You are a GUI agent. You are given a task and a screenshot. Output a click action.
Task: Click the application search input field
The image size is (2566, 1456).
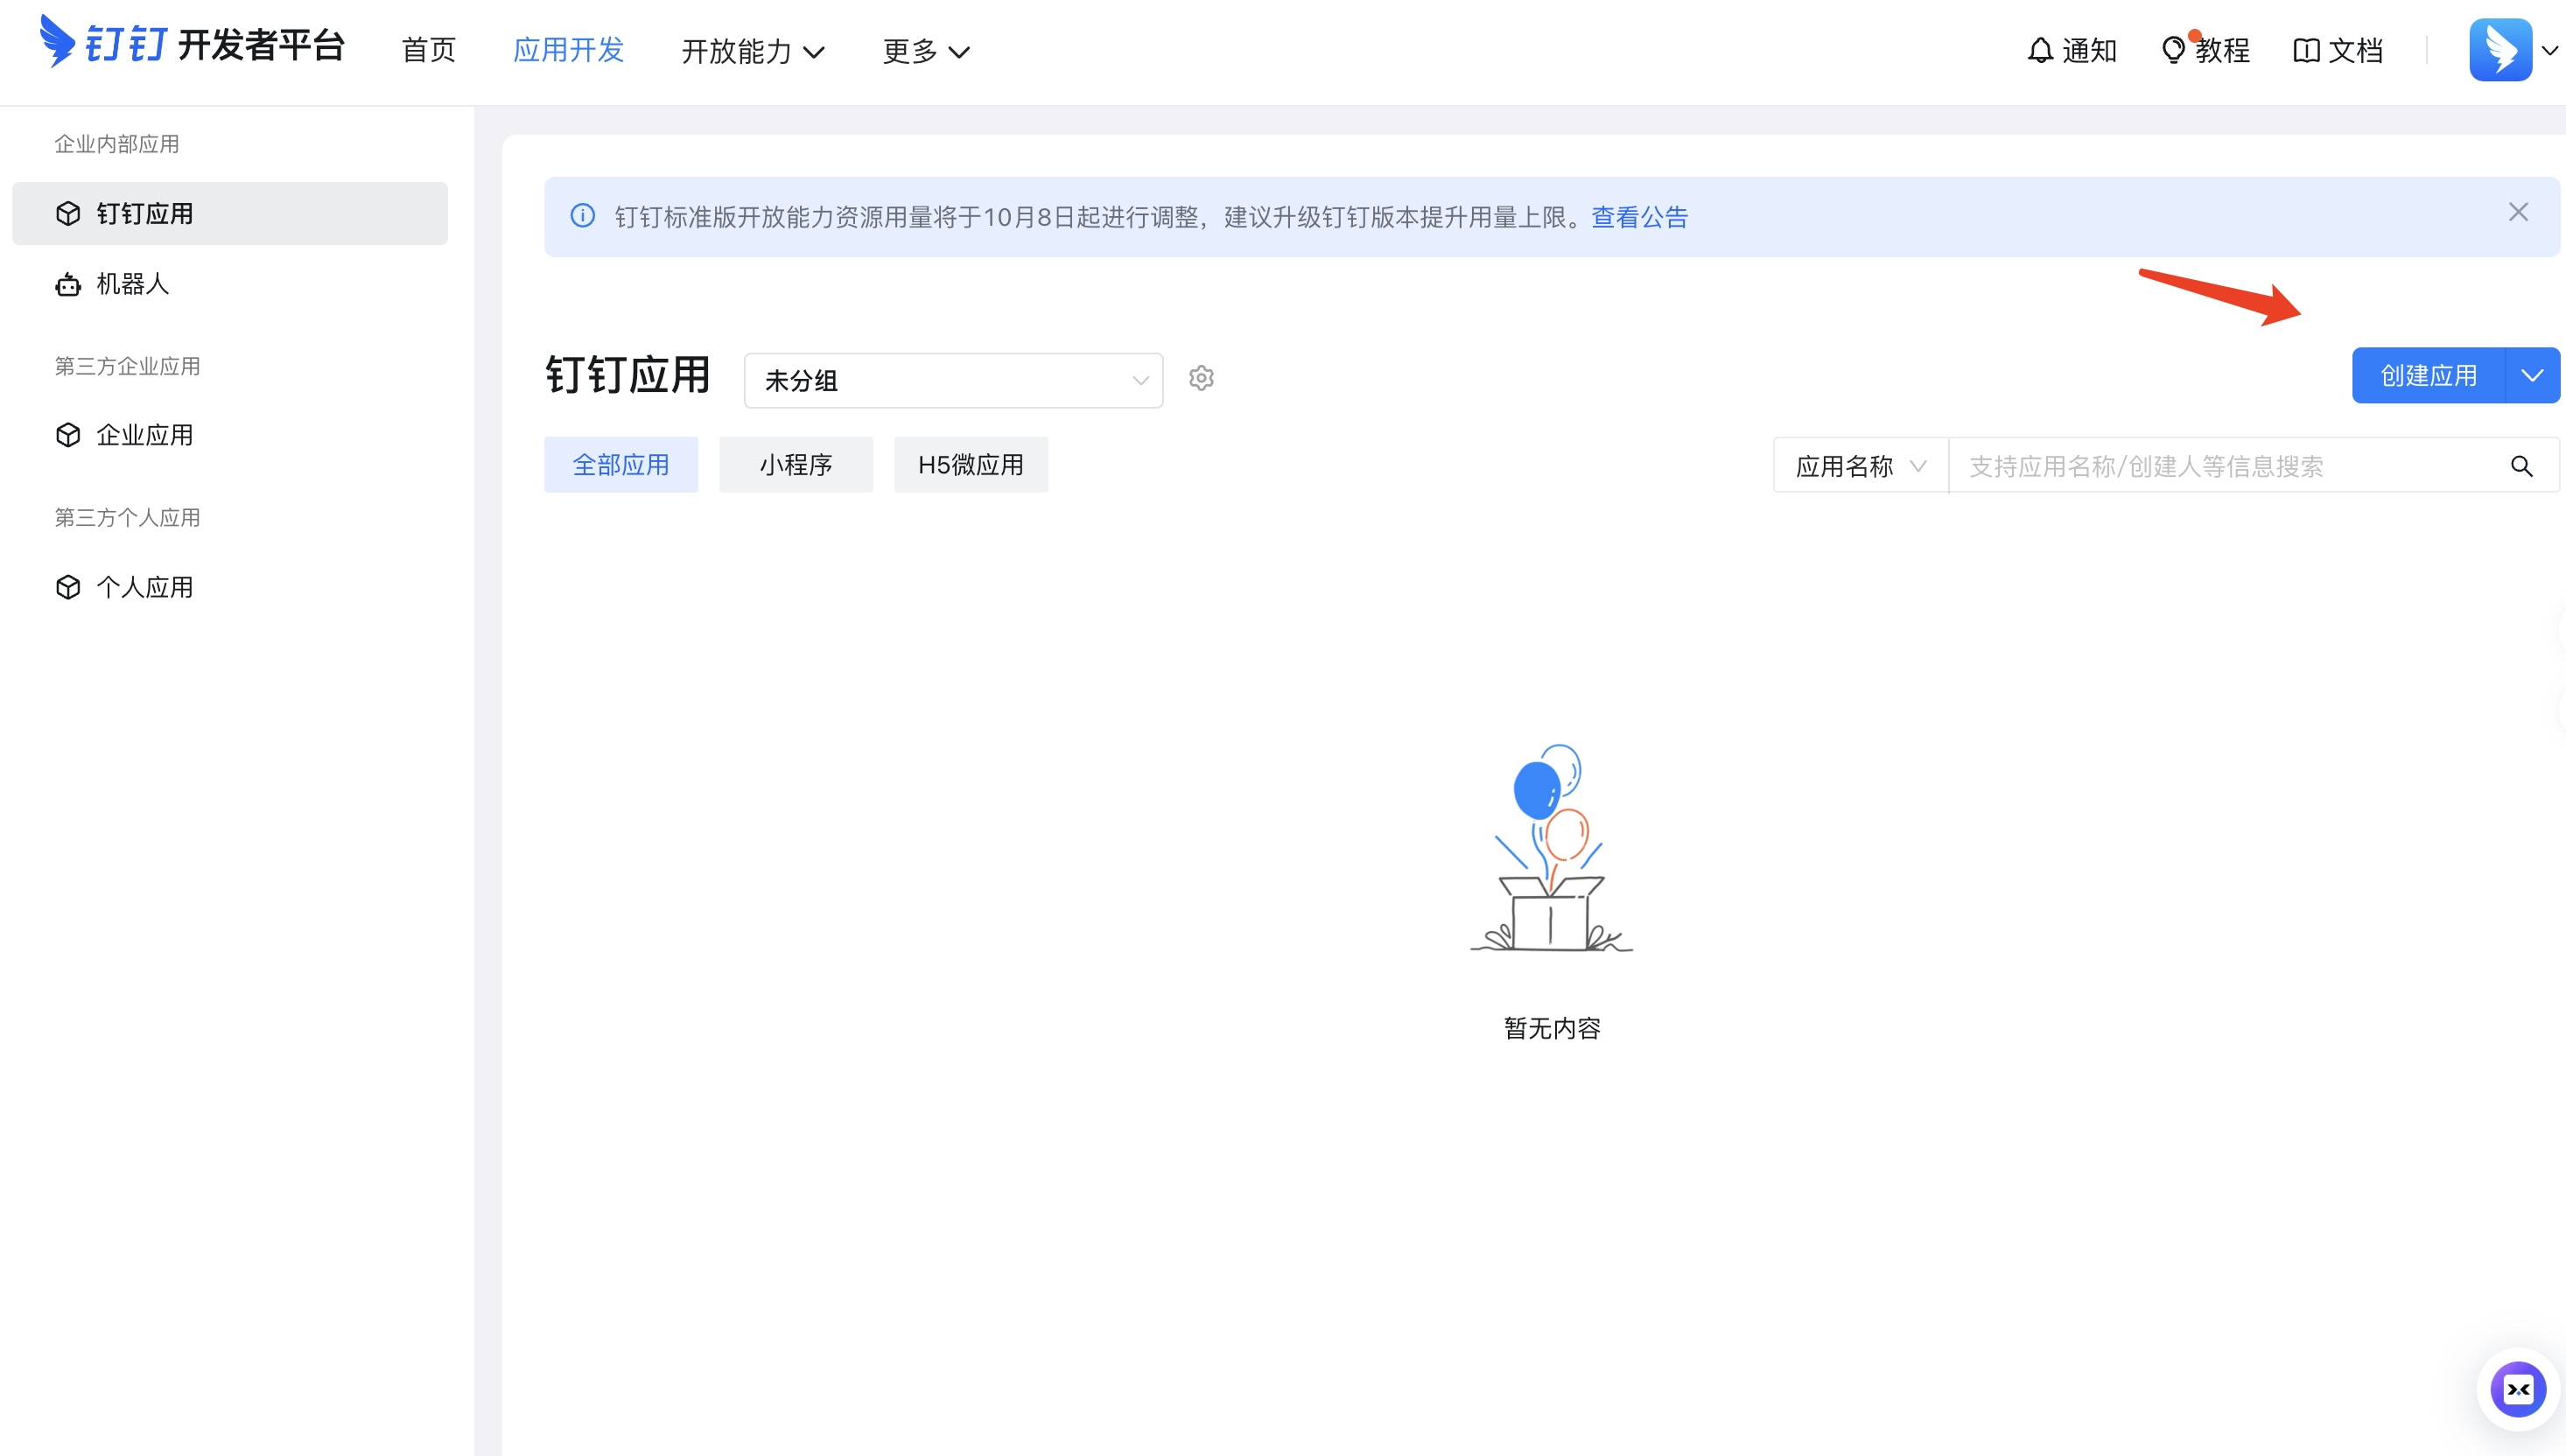2200,466
